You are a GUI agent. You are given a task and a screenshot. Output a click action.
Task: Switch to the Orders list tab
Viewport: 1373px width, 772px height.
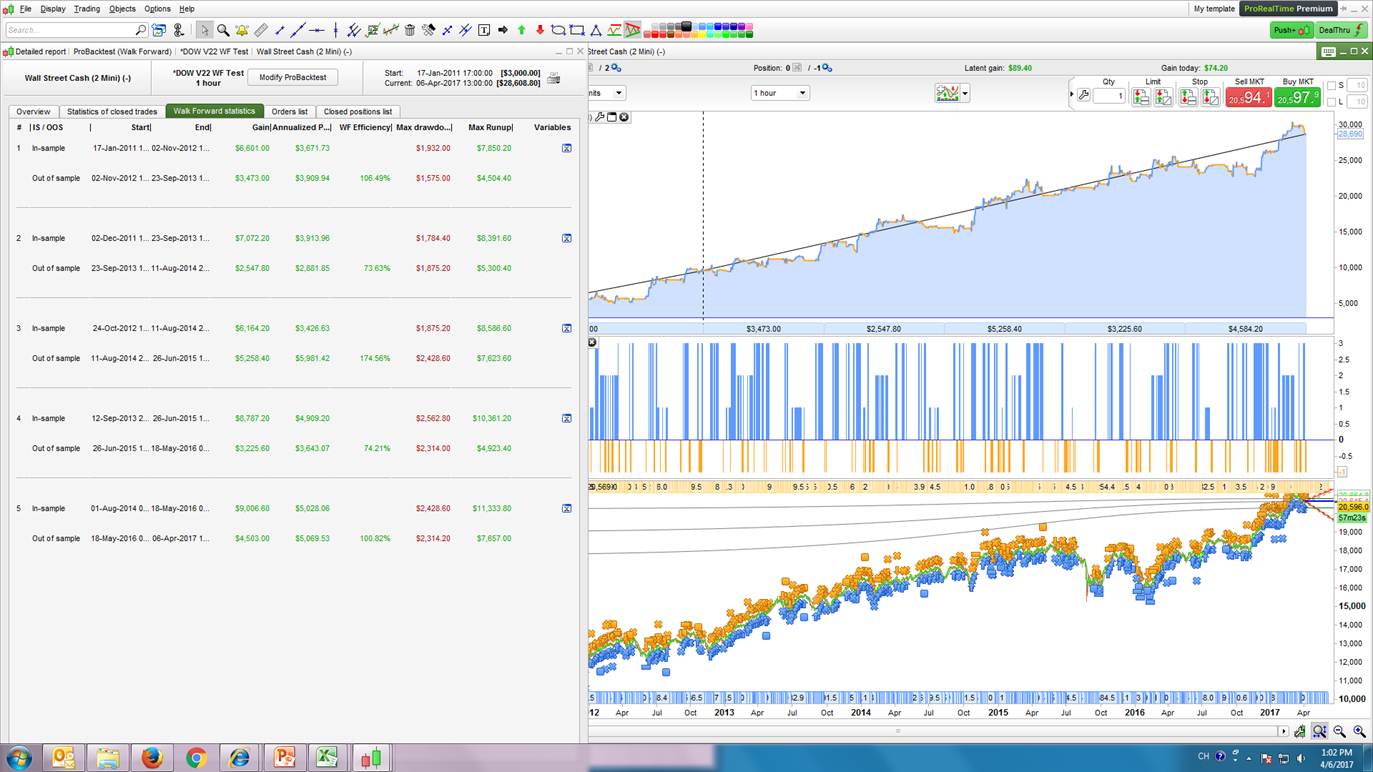(289, 112)
